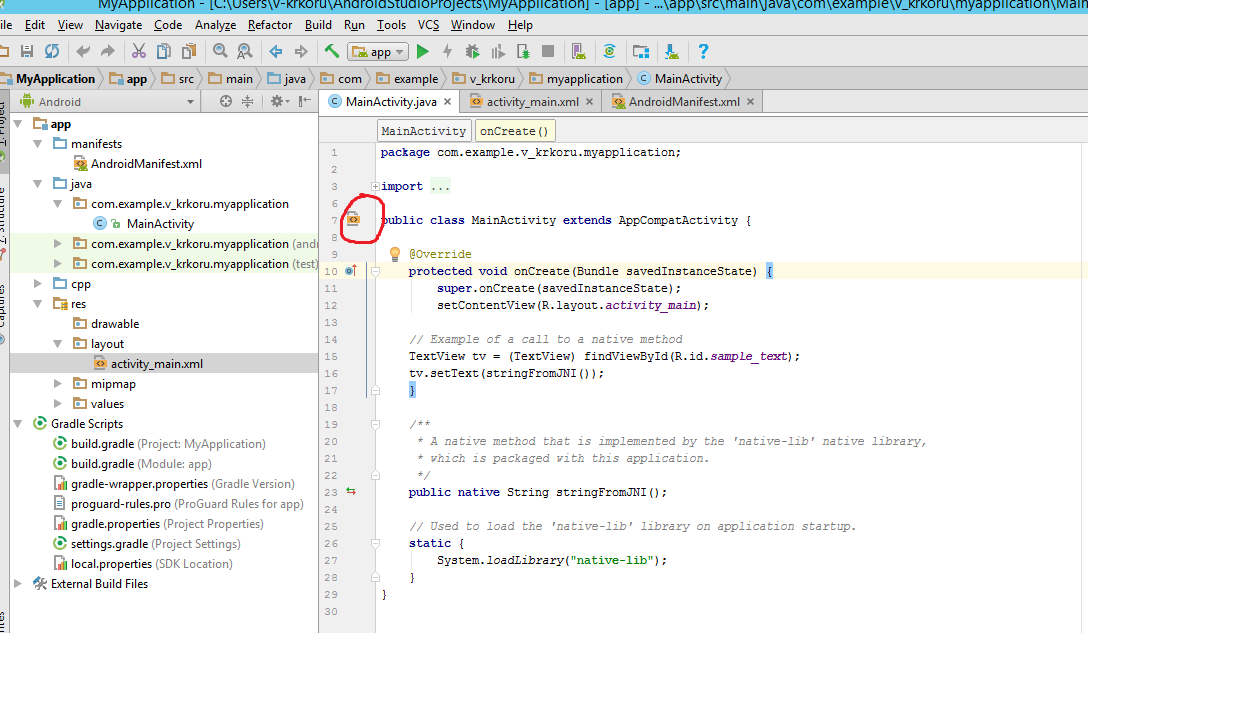Image resolution: width=1249 pixels, height=716 pixels.
Task: Click Sync Project with Gradle Files icon
Action: [x=609, y=51]
